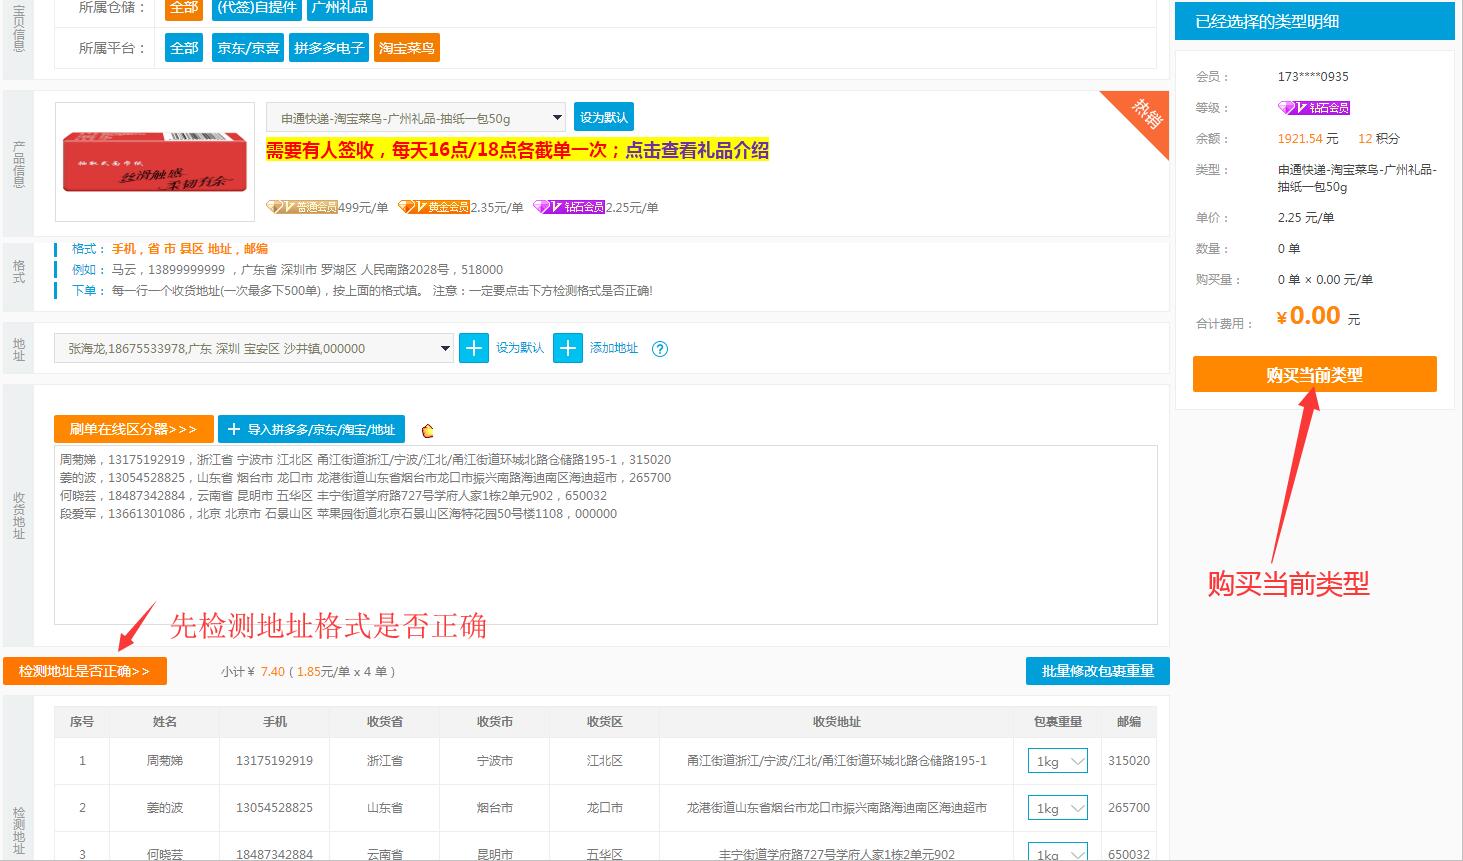
Task: Click the plus icon beside 添加地址
Action: pos(567,348)
